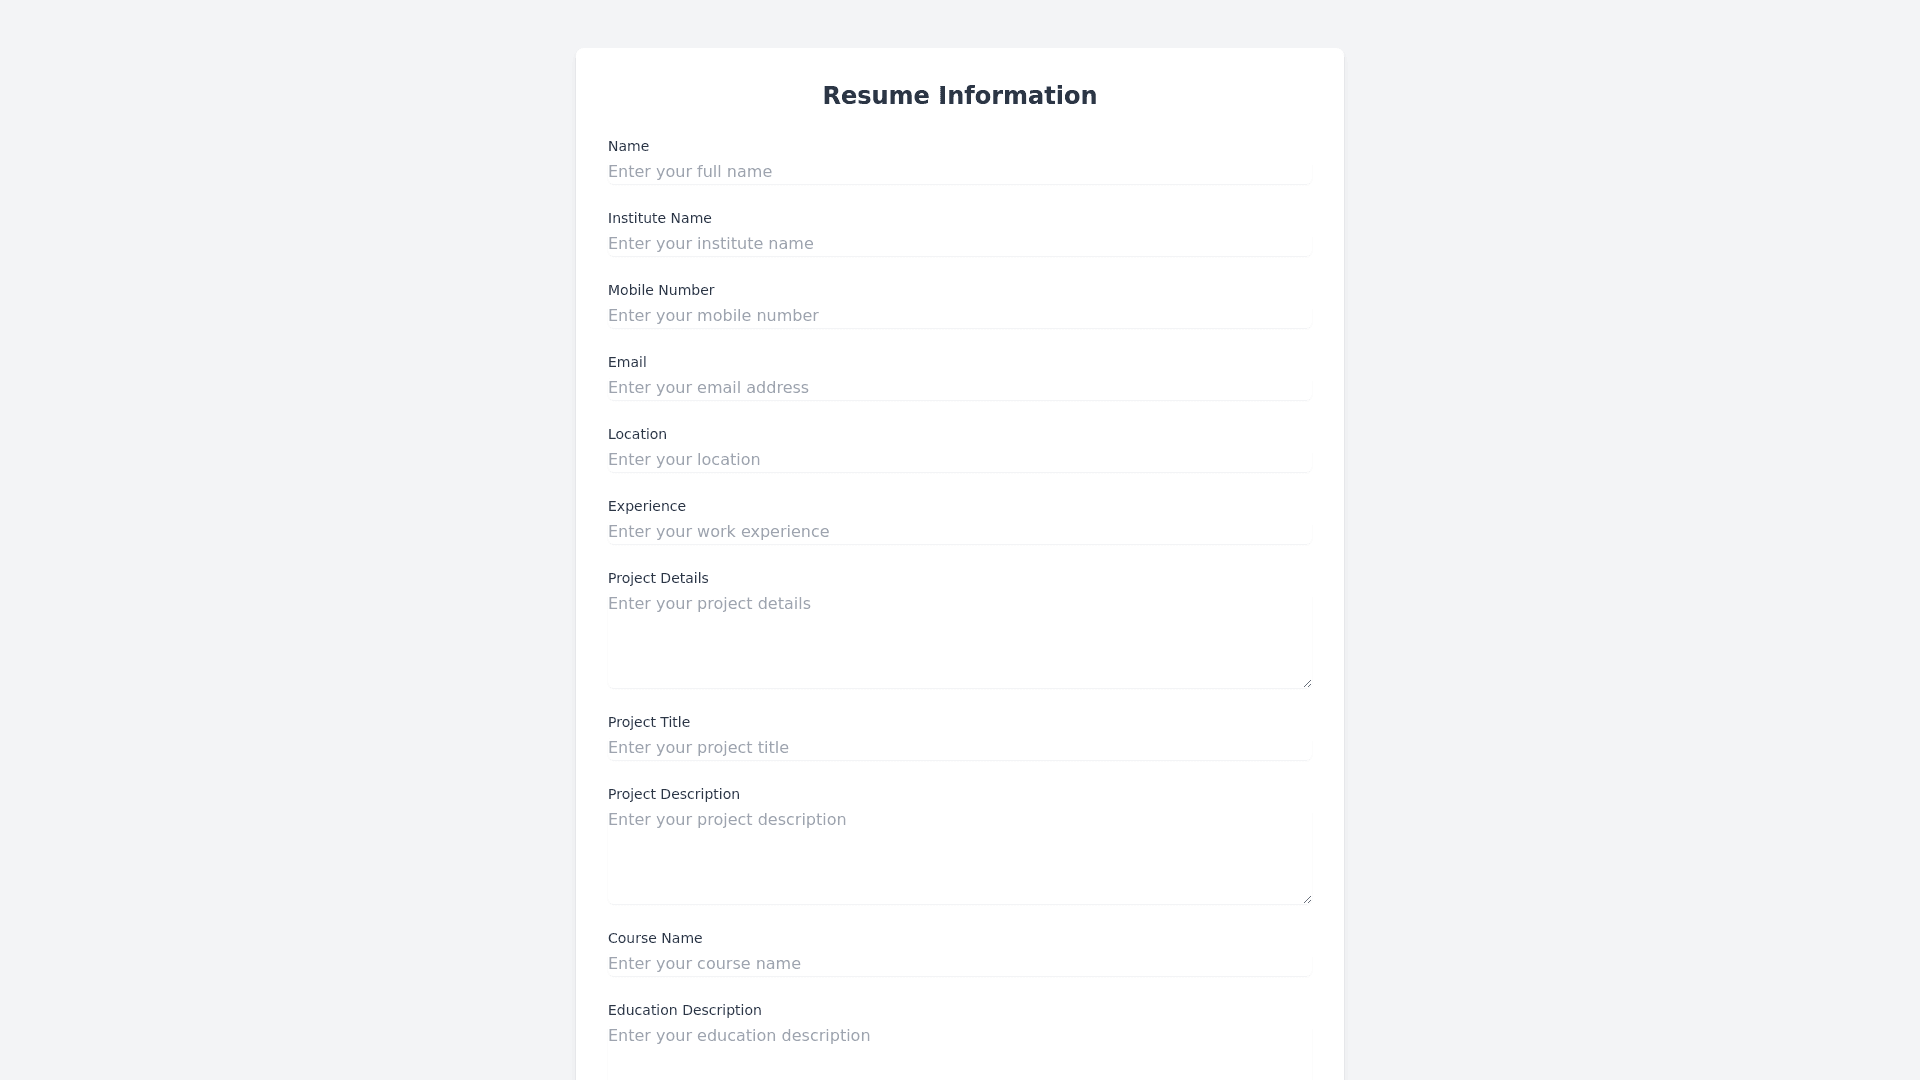The height and width of the screenshot is (1080, 1920).
Task: Click the Project Description textarea resize grip
Action: coord(1306,899)
